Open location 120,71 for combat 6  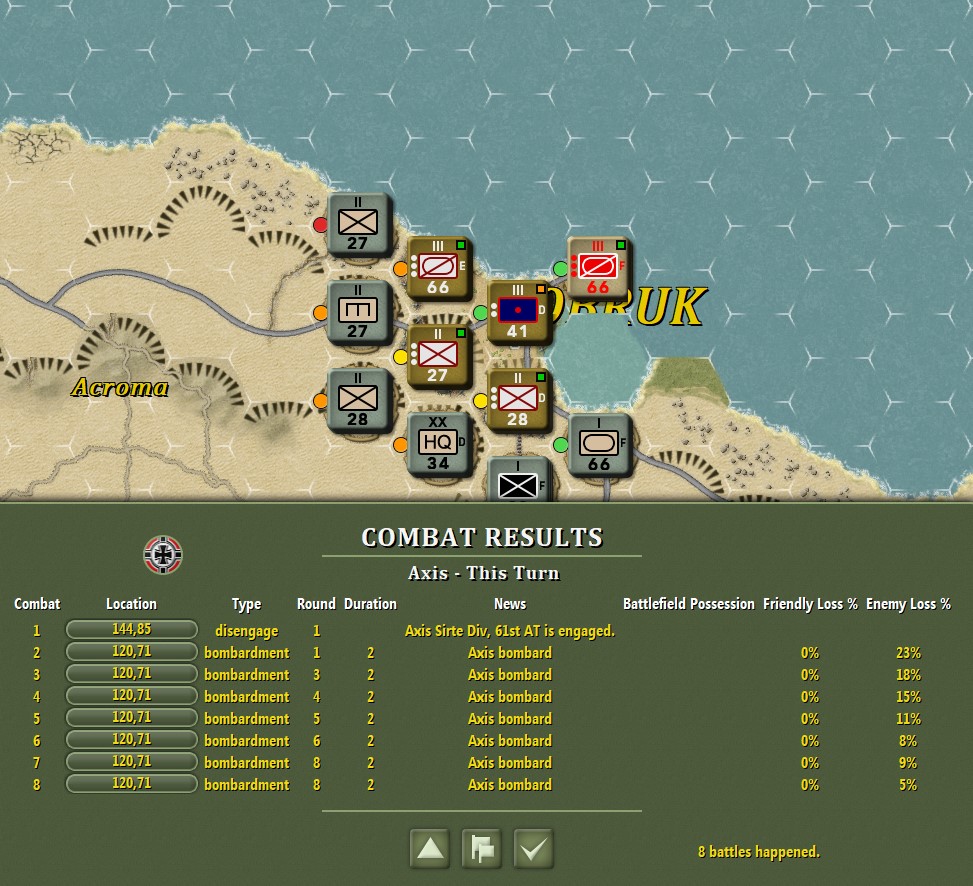tap(132, 740)
